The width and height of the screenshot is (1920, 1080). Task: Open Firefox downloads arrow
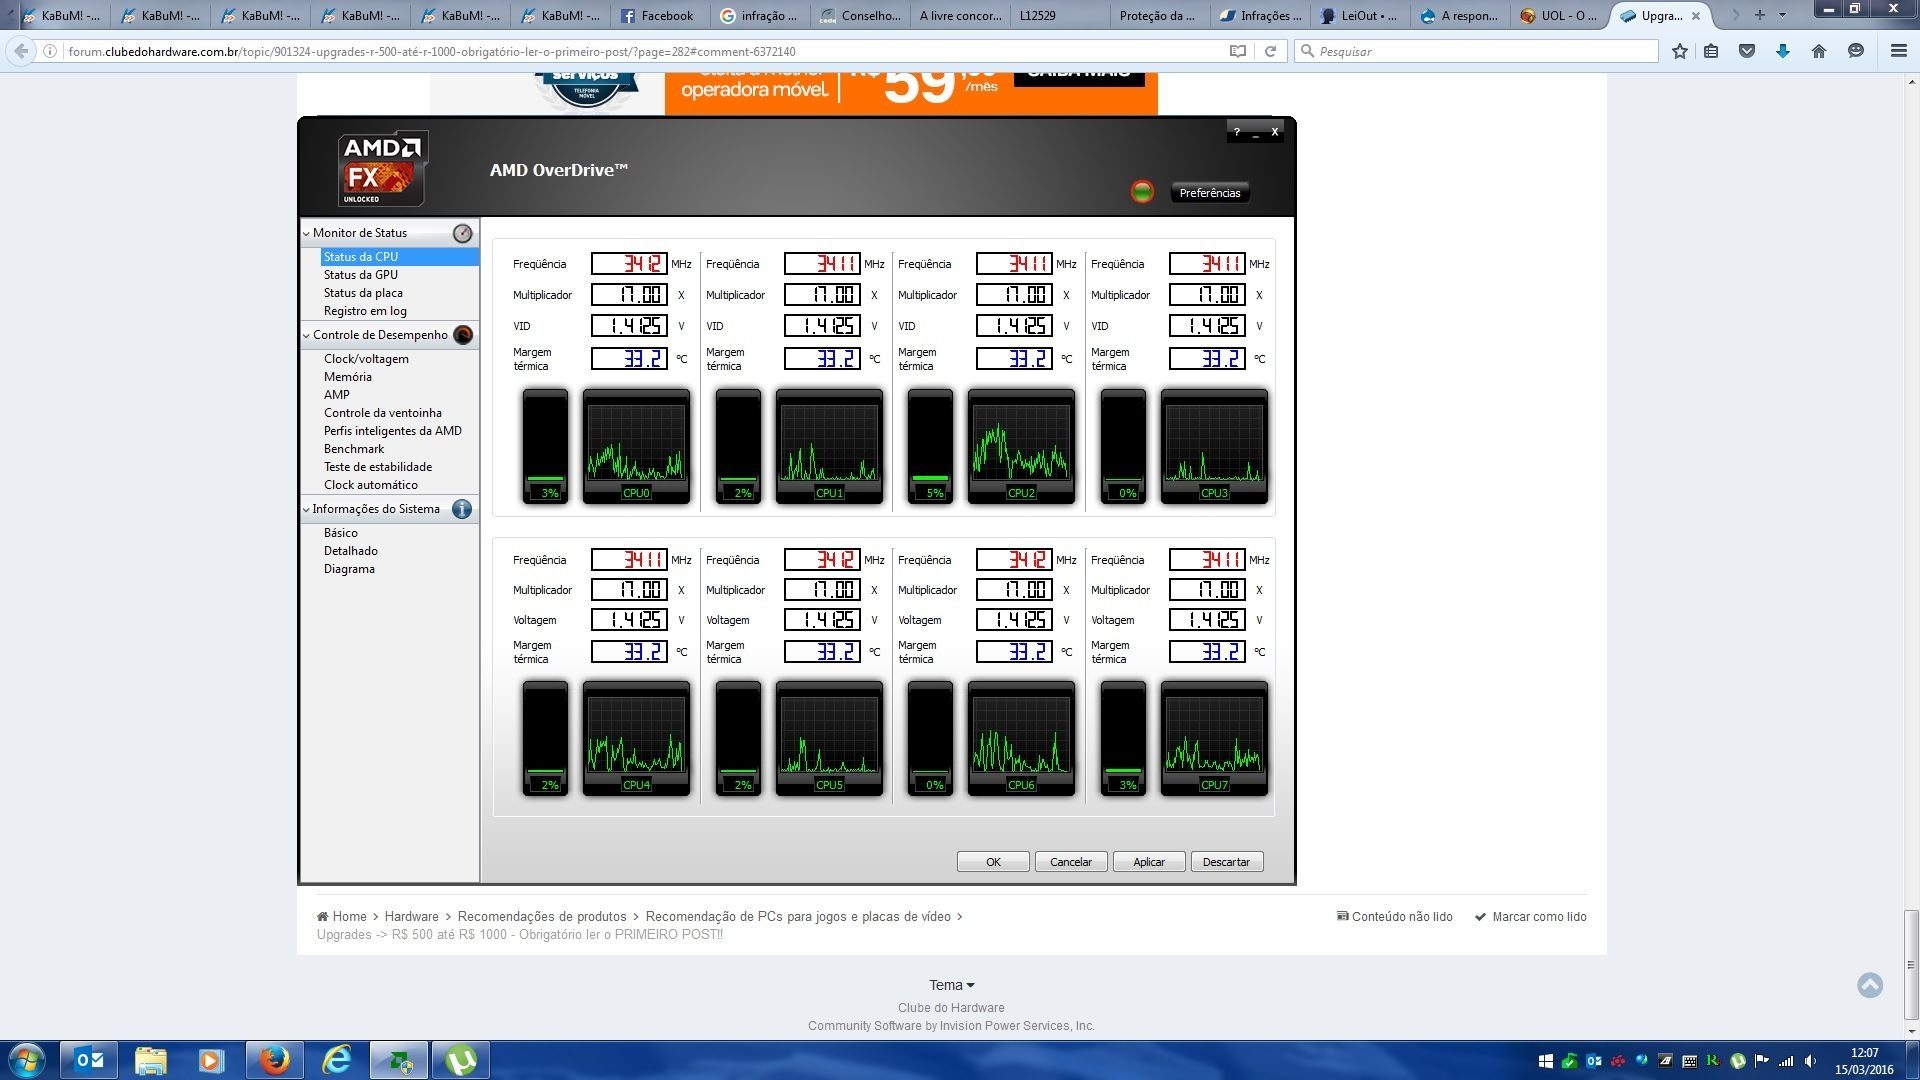(1783, 51)
